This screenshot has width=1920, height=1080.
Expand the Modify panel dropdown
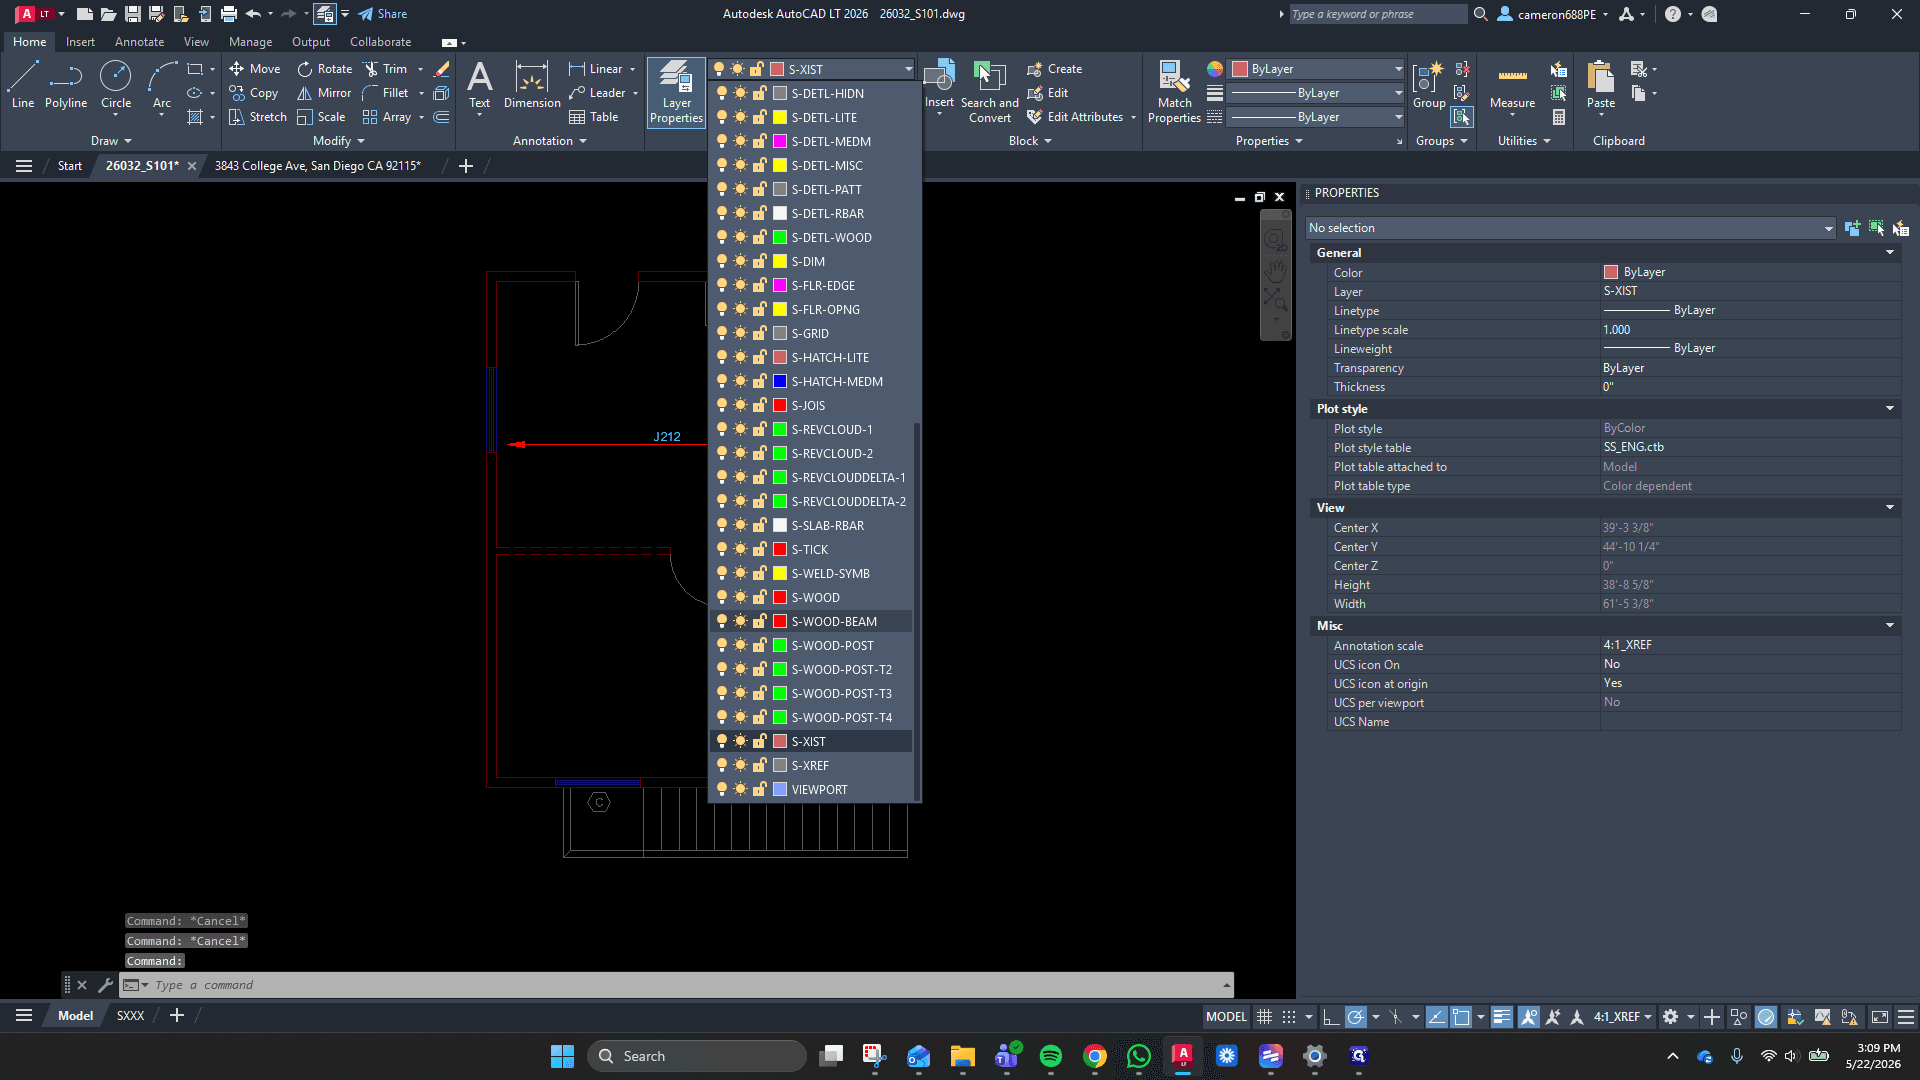[x=338, y=141]
